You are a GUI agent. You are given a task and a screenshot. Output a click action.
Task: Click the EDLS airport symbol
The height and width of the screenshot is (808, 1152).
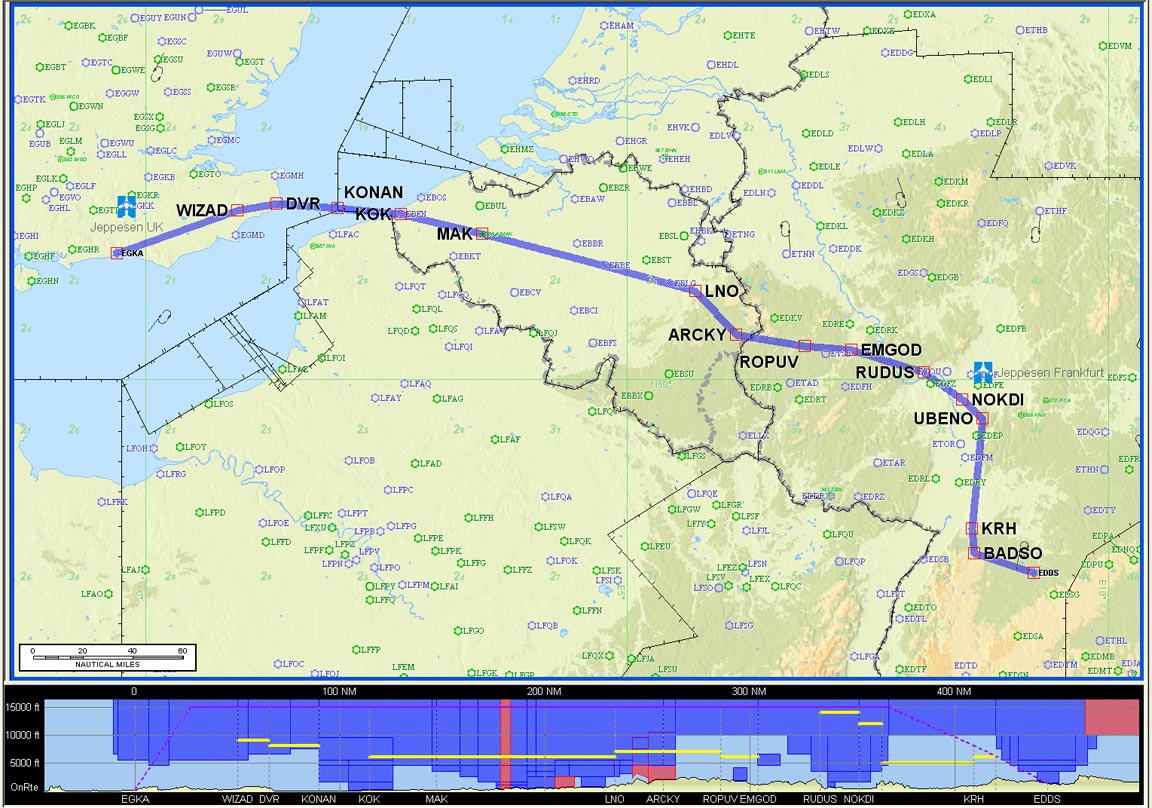804,75
